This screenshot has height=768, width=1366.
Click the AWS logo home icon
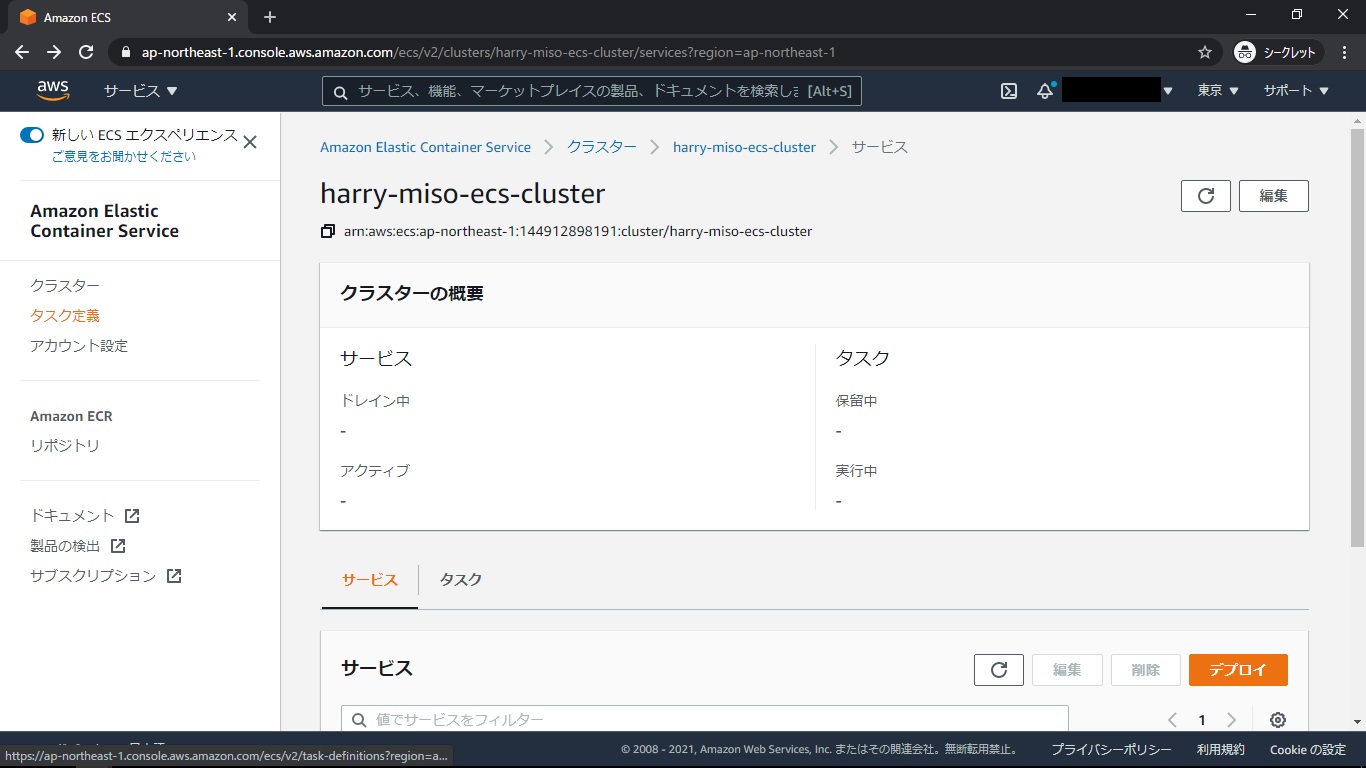click(53, 91)
